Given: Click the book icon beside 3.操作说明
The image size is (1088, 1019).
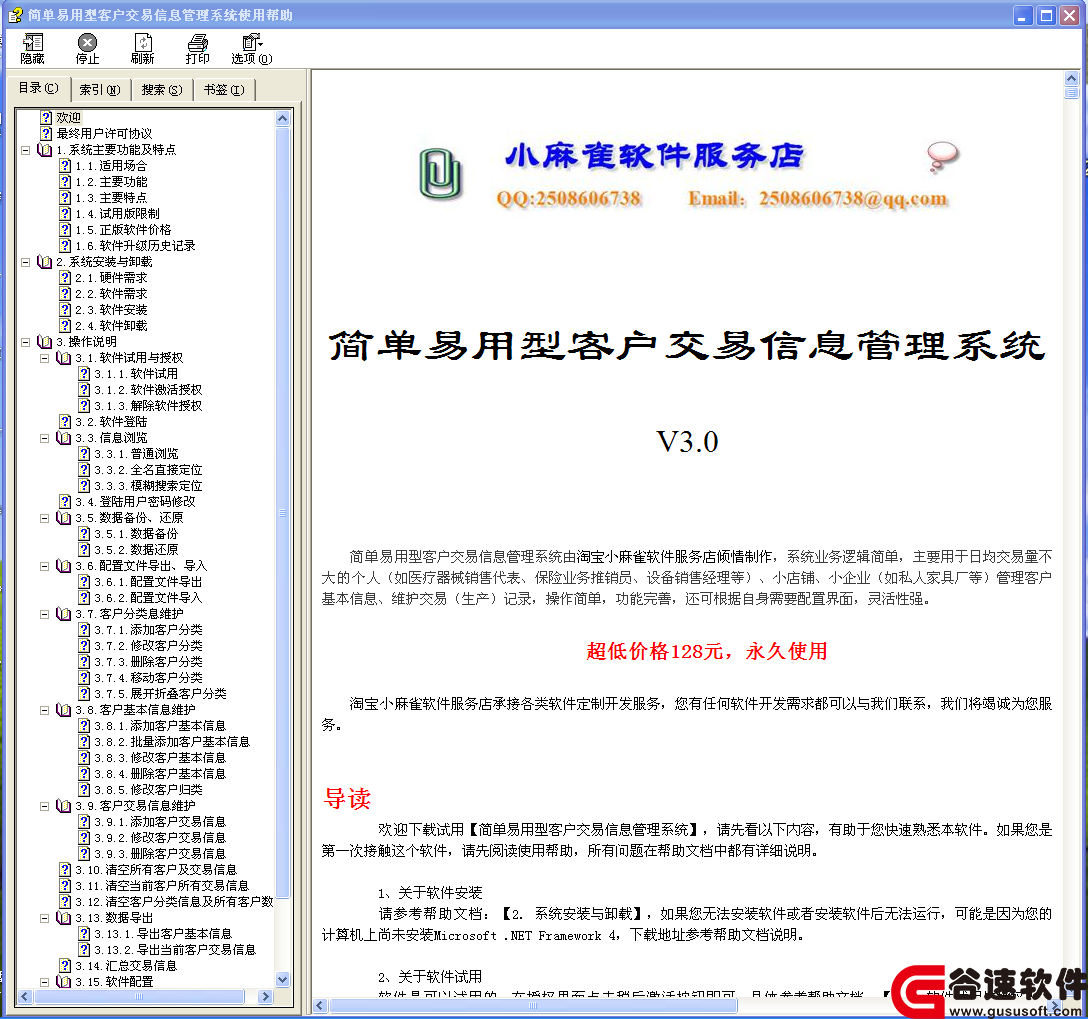Looking at the screenshot, I should coord(45,342).
